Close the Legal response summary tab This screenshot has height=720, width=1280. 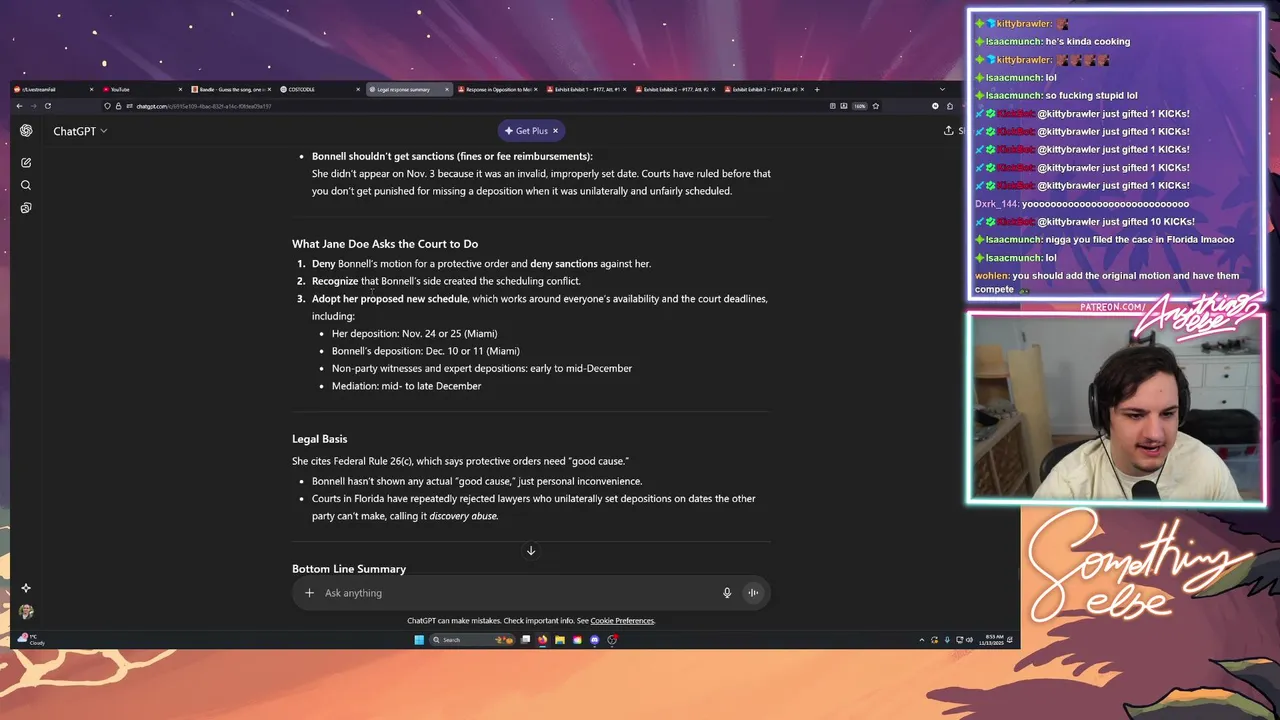coord(447,90)
